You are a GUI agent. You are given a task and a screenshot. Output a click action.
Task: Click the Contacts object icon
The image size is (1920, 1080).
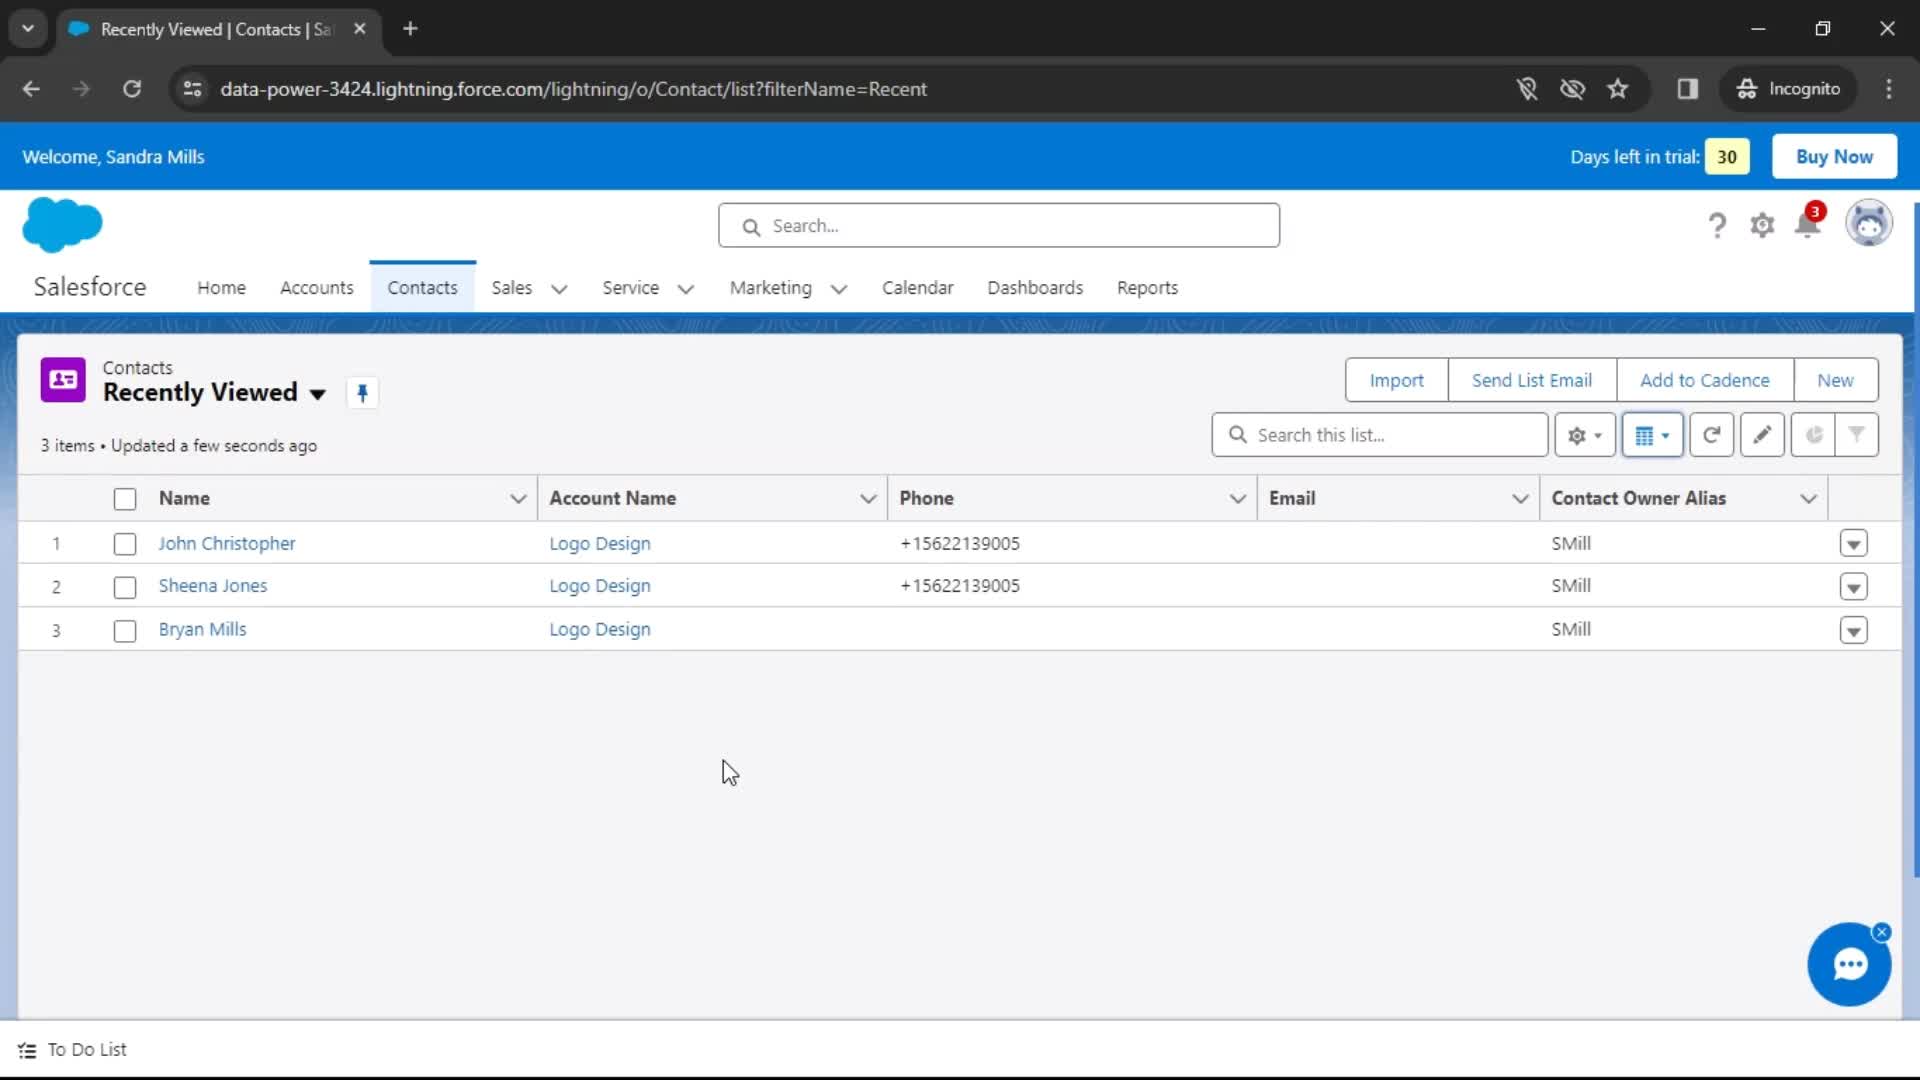tap(63, 380)
